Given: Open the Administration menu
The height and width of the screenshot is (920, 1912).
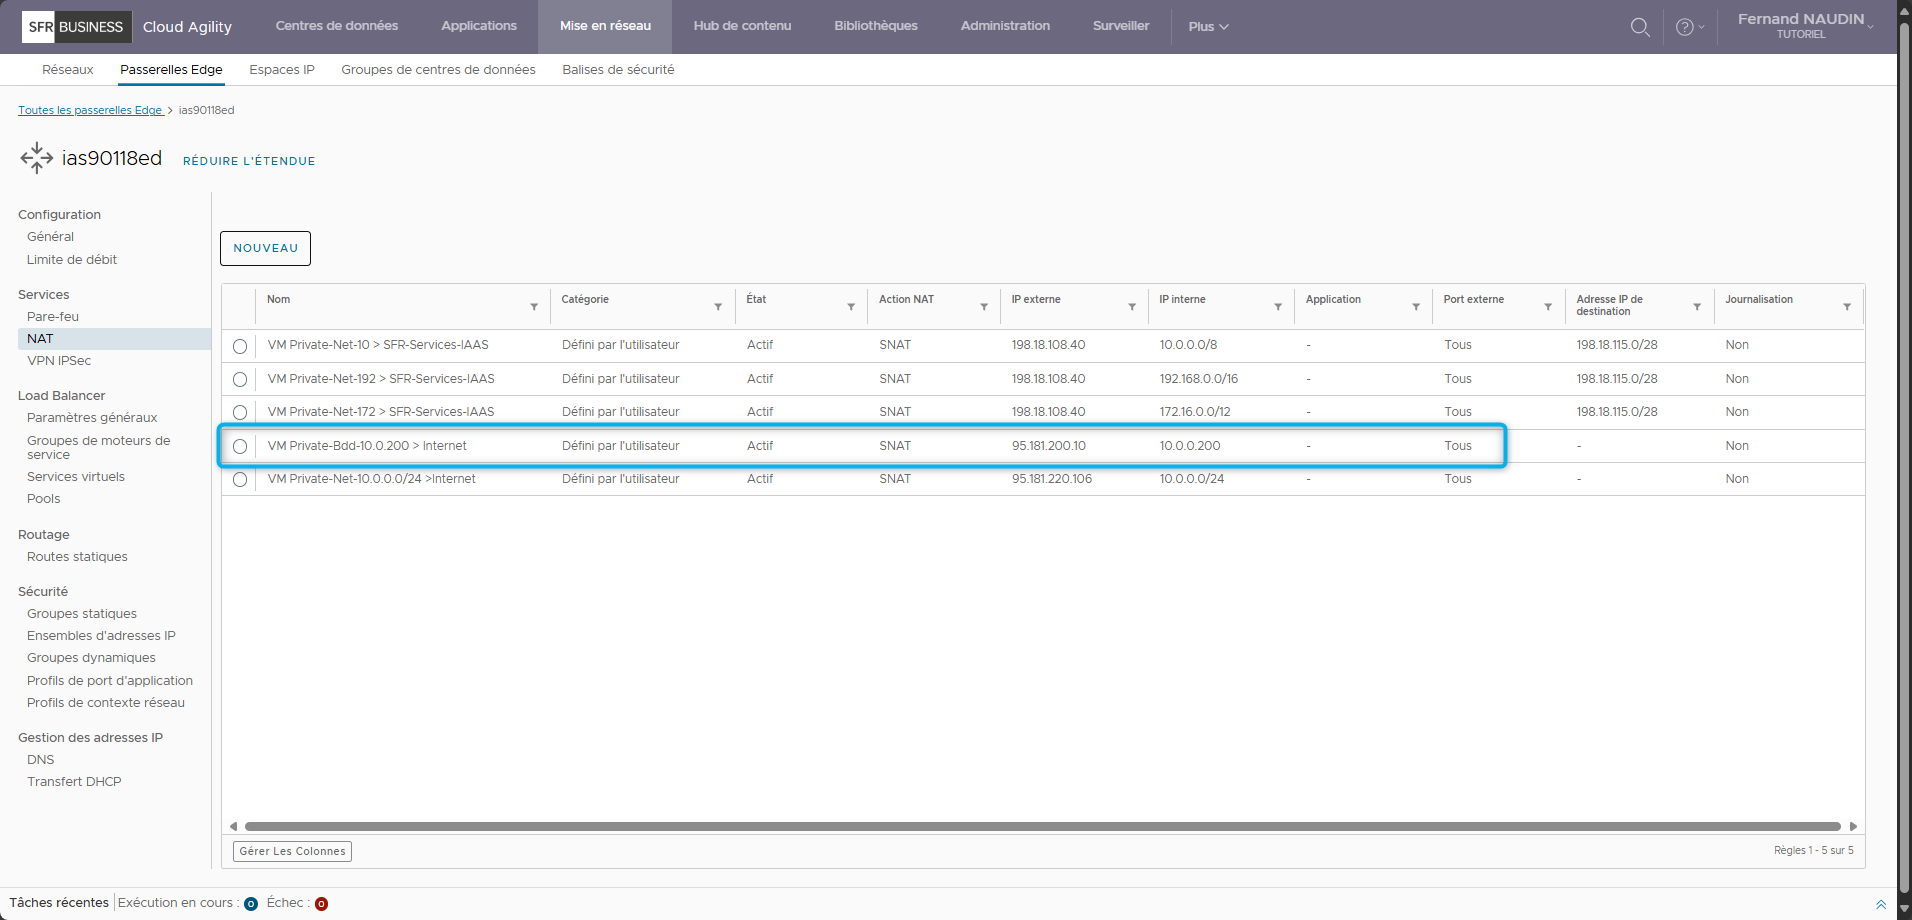Looking at the screenshot, I should pos(1005,27).
